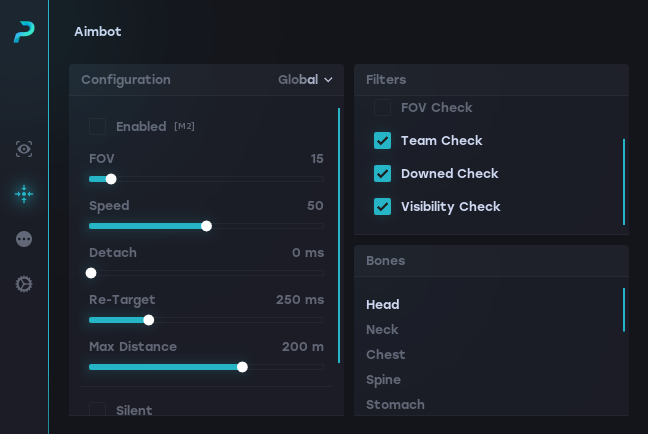648x434 pixels.
Task: Enable the FOV Check filter
Action: point(382,107)
